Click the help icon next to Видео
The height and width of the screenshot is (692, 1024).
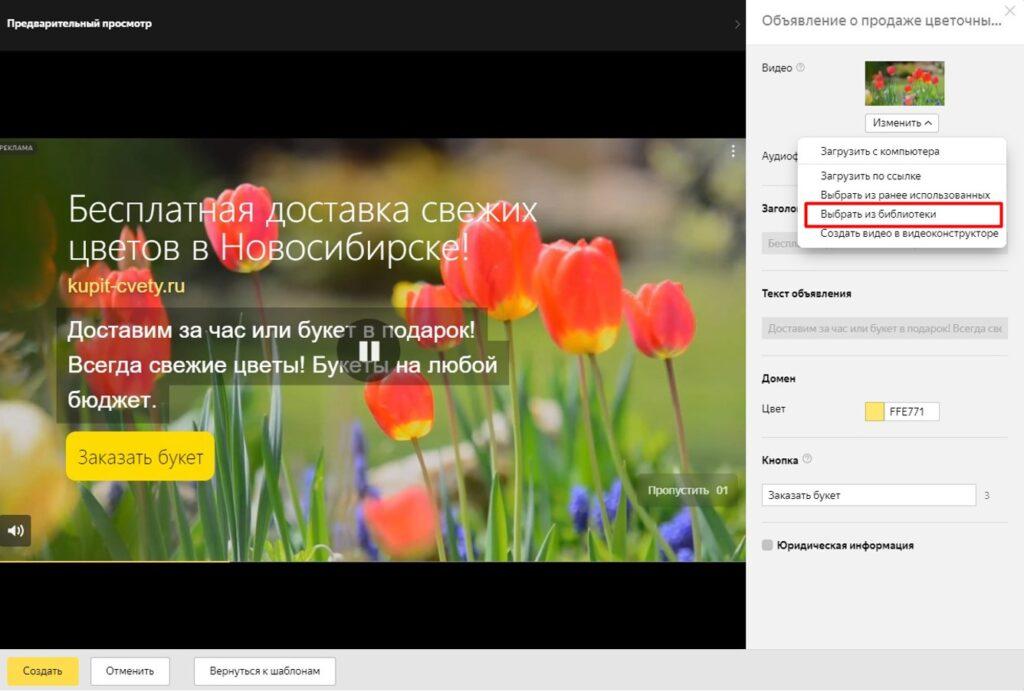801,67
